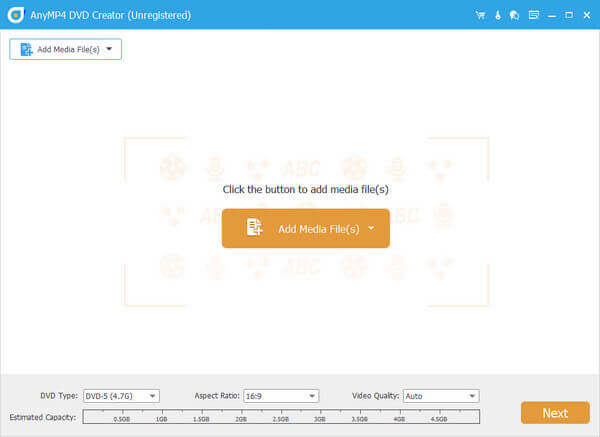Open the Aspect Ratio dropdown
The height and width of the screenshot is (437, 600).
coord(281,396)
